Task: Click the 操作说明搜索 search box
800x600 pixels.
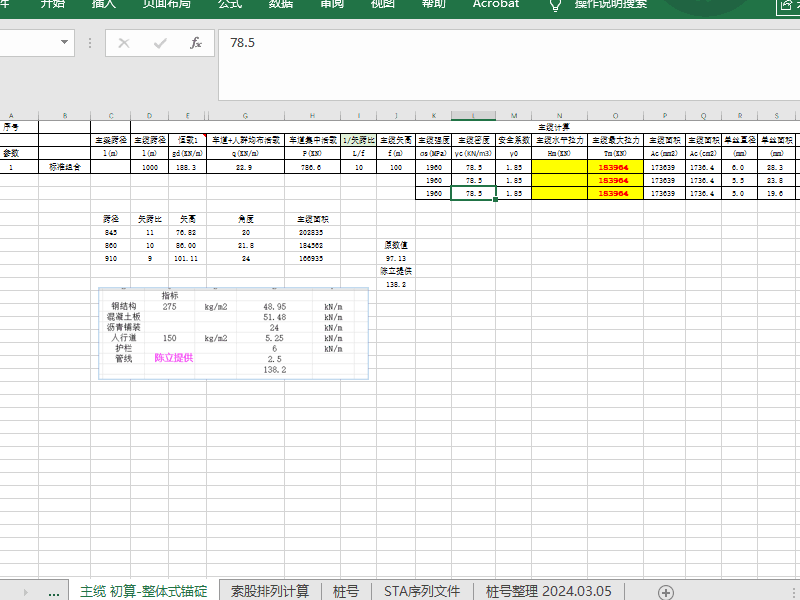Action: 611,4
